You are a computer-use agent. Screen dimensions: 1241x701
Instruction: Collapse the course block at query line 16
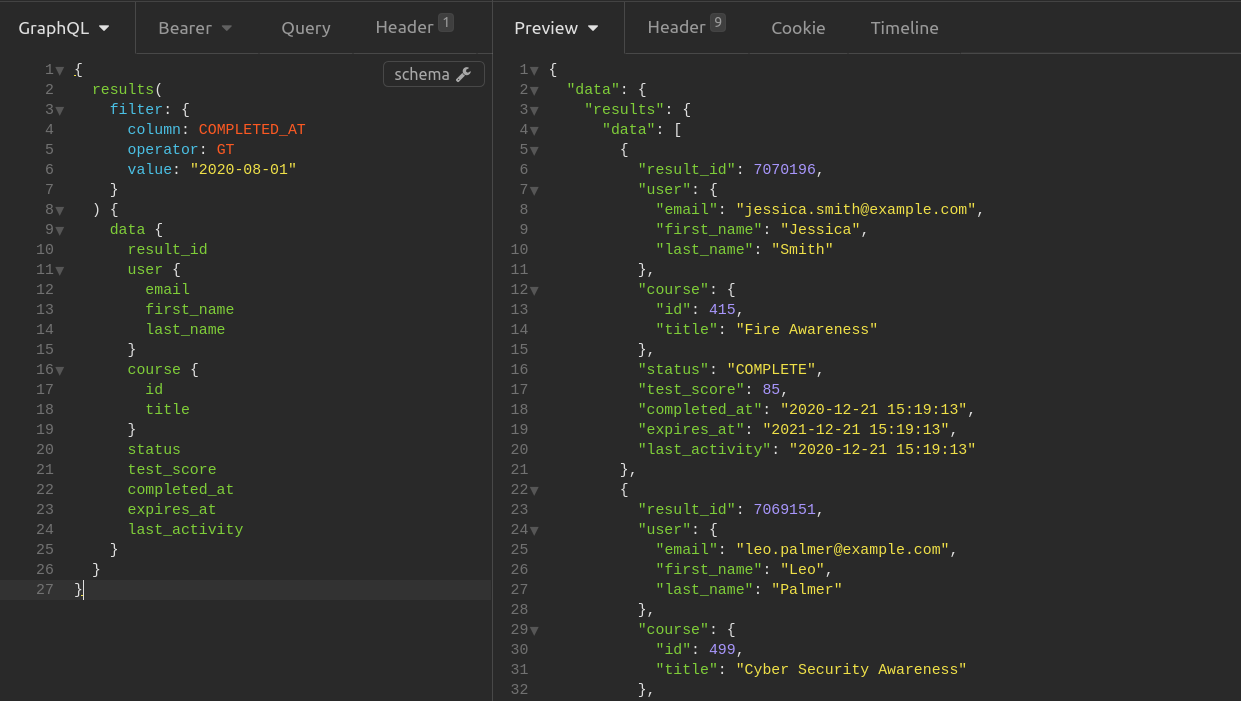point(60,370)
